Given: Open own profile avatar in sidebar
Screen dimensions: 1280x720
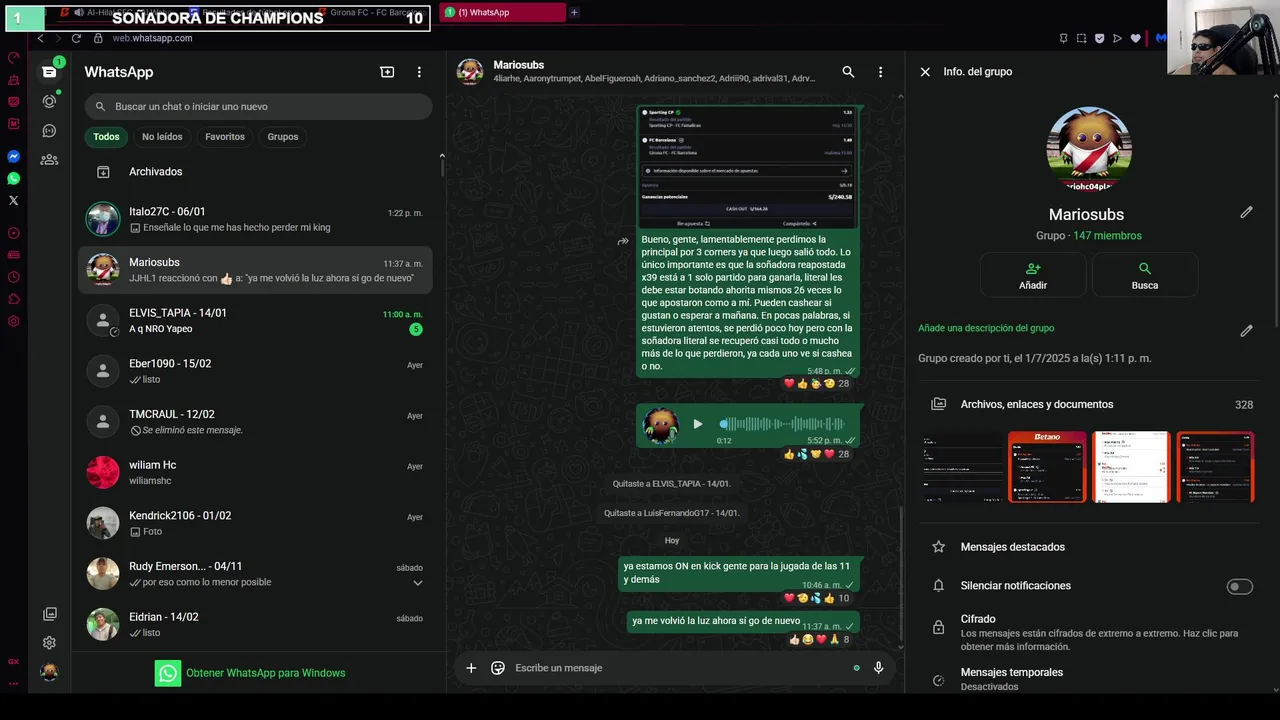Looking at the screenshot, I should pyautogui.click(x=49, y=672).
